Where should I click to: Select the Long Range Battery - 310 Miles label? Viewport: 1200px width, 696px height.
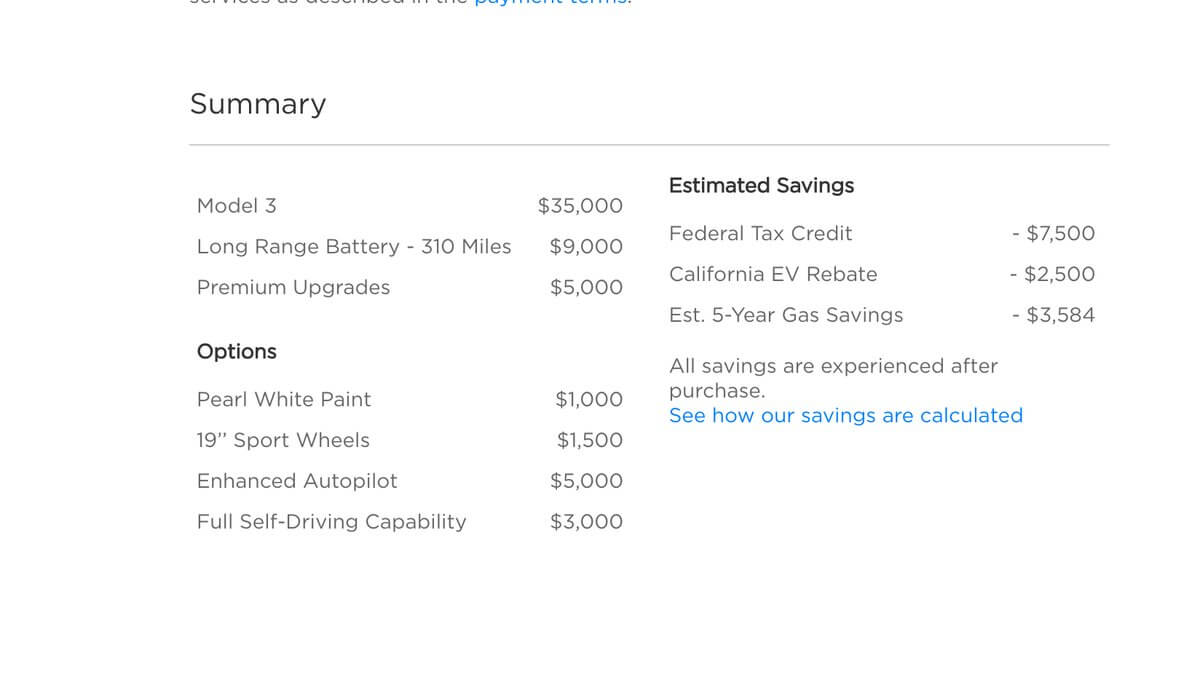[353, 247]
